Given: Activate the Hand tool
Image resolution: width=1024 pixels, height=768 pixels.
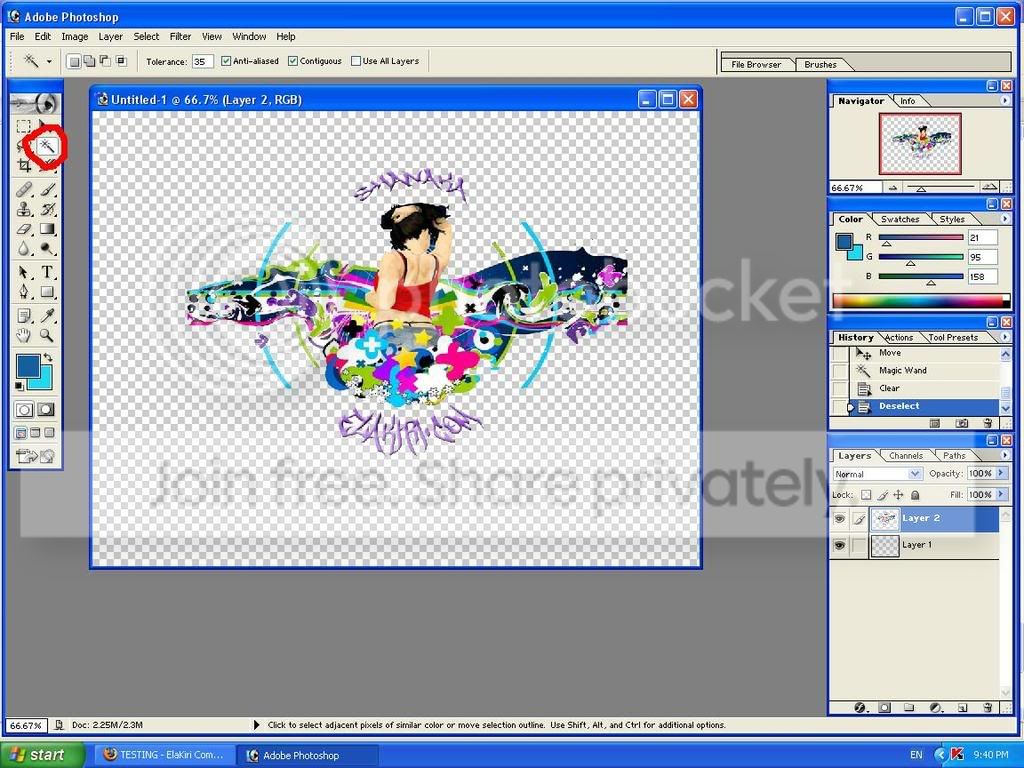Looking at the screenshot, I should [24, 336].
